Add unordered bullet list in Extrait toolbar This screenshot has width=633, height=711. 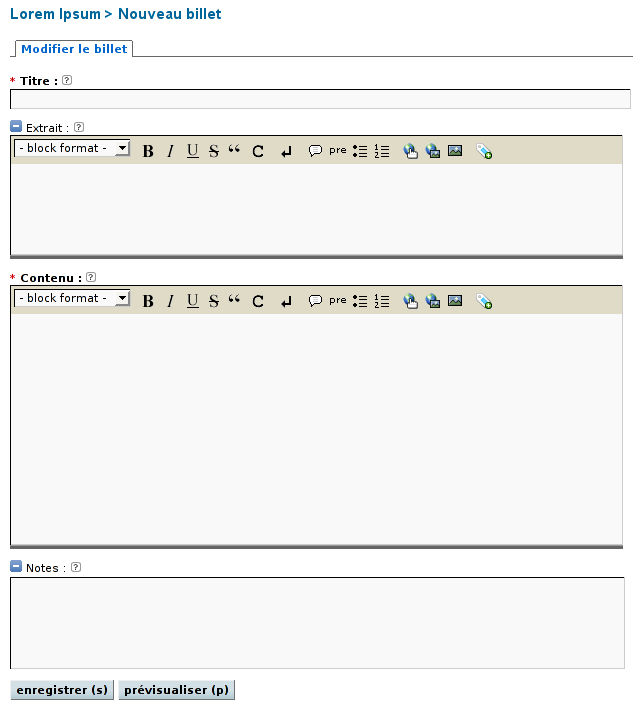click(x=360, y=151)
